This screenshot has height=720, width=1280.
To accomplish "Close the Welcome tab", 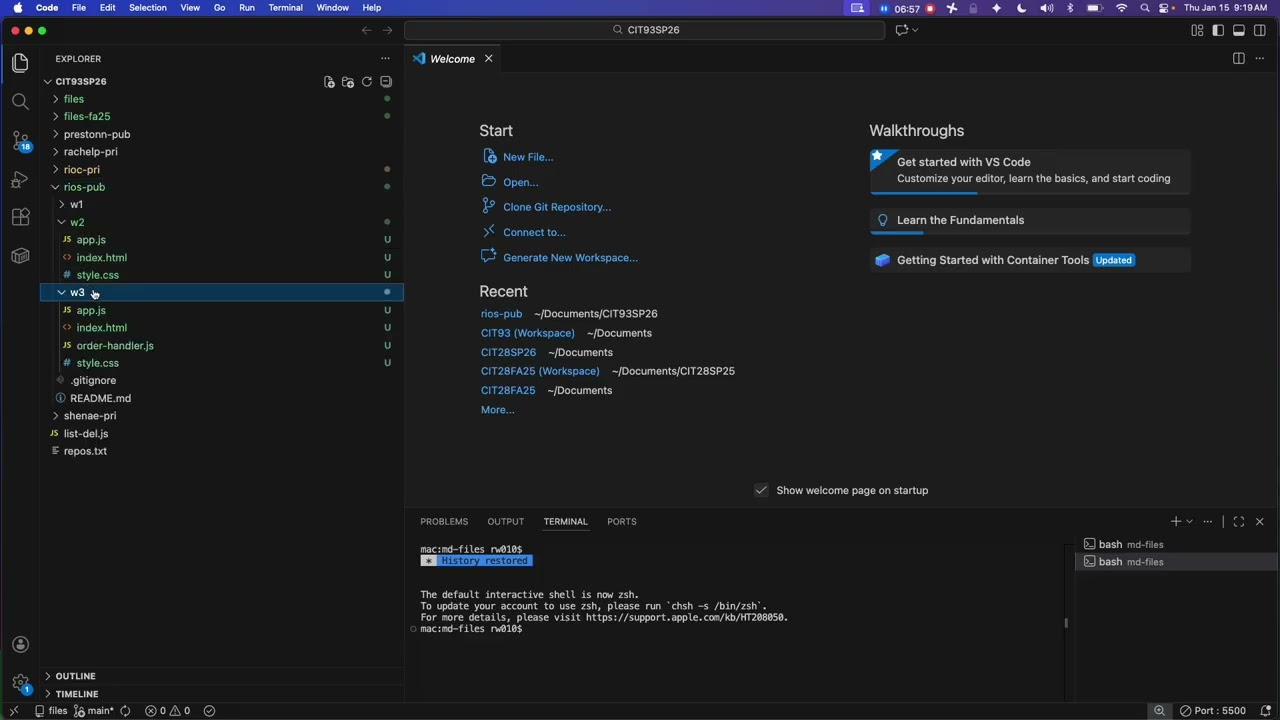I will (489, 59).
